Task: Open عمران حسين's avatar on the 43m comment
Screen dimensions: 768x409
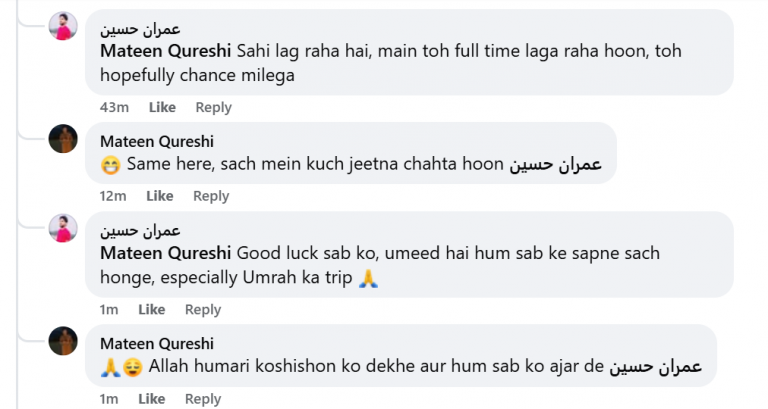Action: [x=63, y=26]
